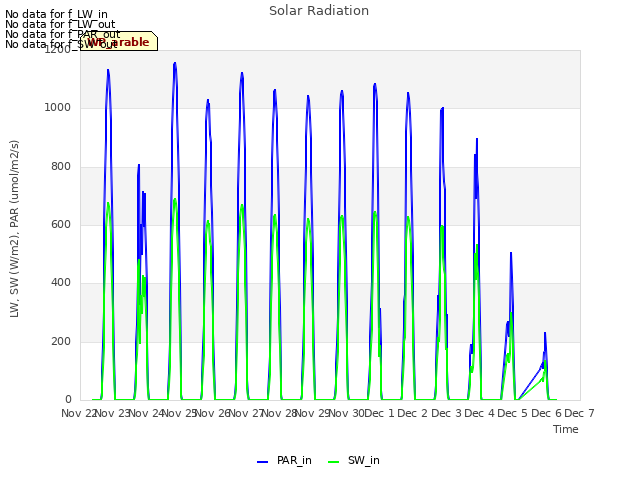Click the Dec 7 x-axis date label
The image size is (640, 480).
[x=579, y=413]
